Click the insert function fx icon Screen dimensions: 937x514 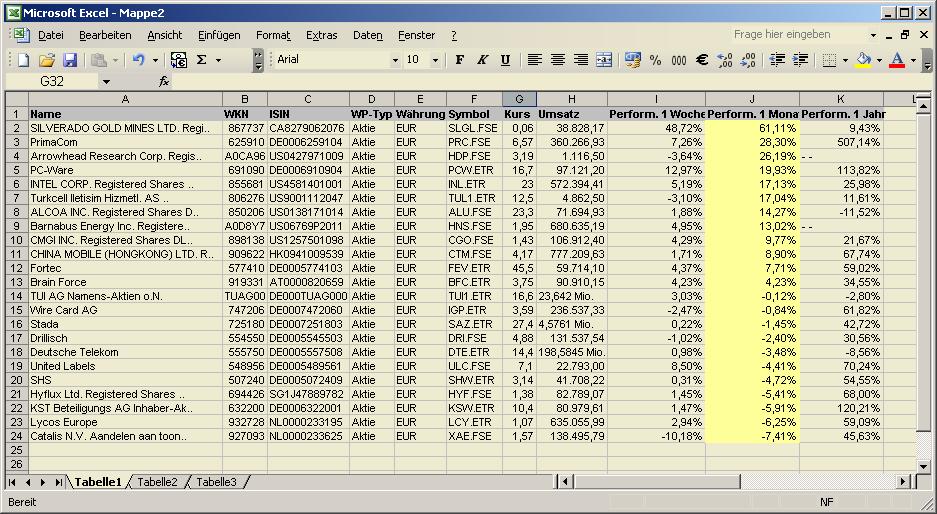pos(164,81)
